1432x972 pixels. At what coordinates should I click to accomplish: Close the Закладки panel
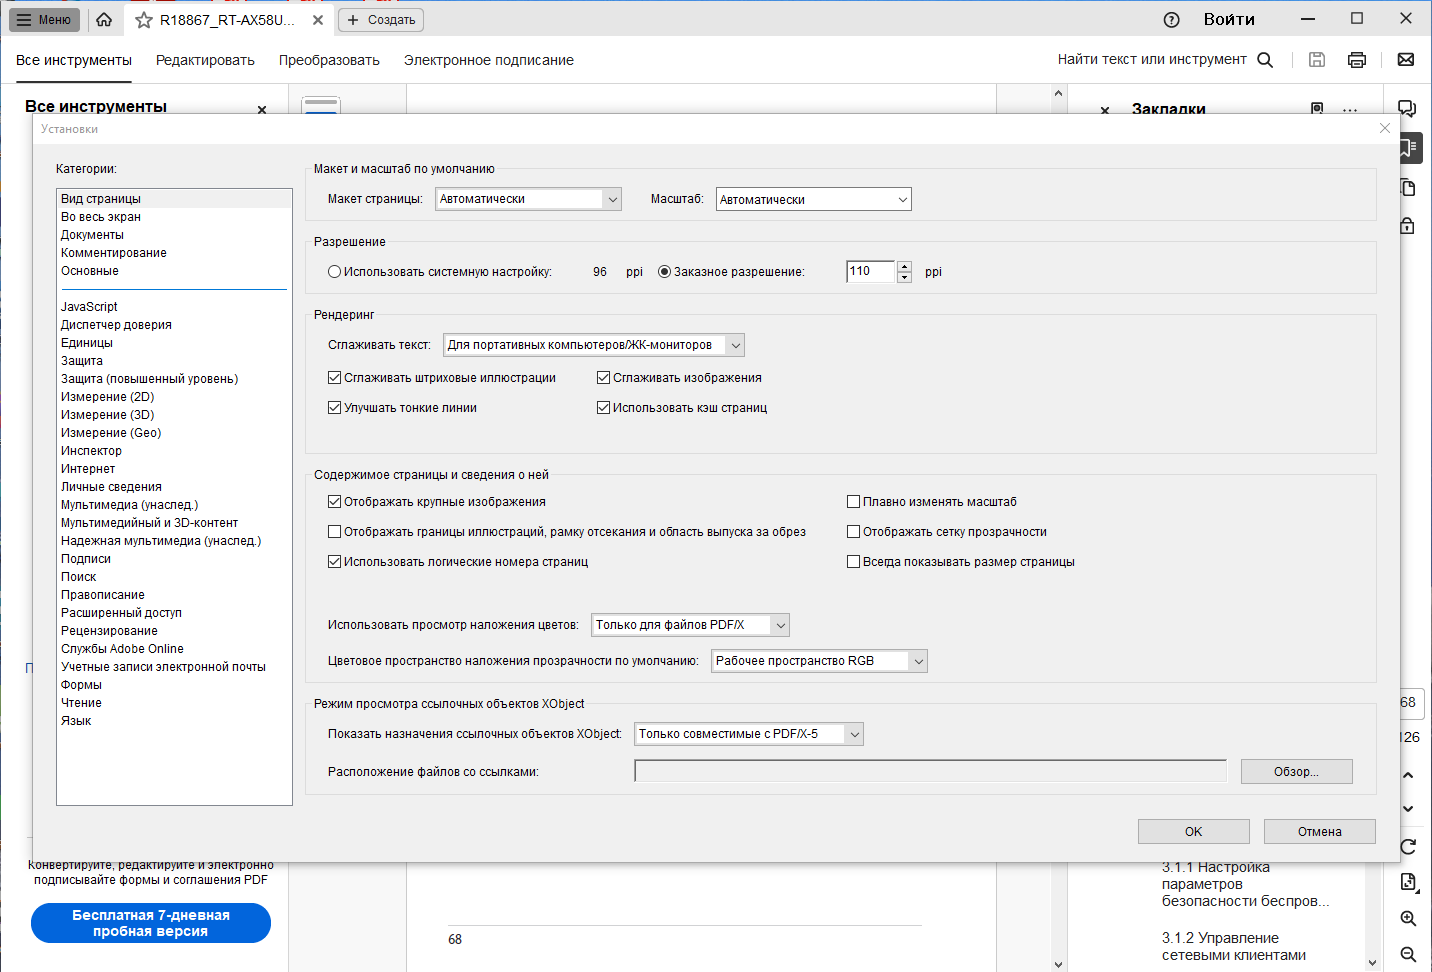(1105, 110)
